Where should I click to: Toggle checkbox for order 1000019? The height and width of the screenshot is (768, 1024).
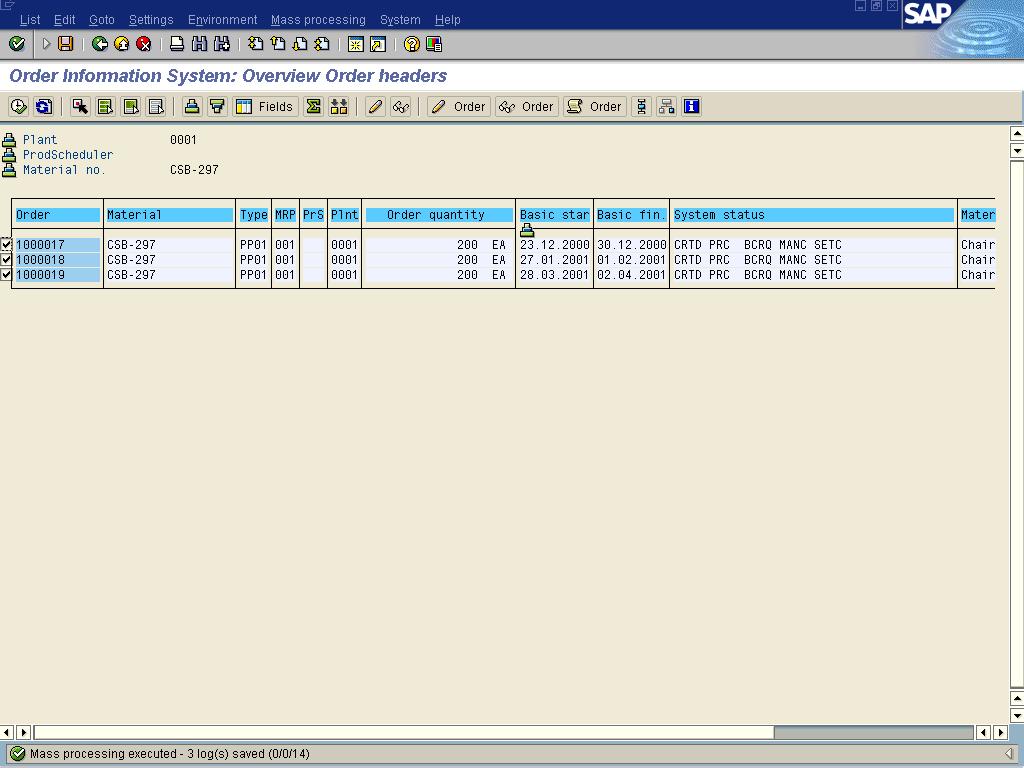[x=6, y=275]
